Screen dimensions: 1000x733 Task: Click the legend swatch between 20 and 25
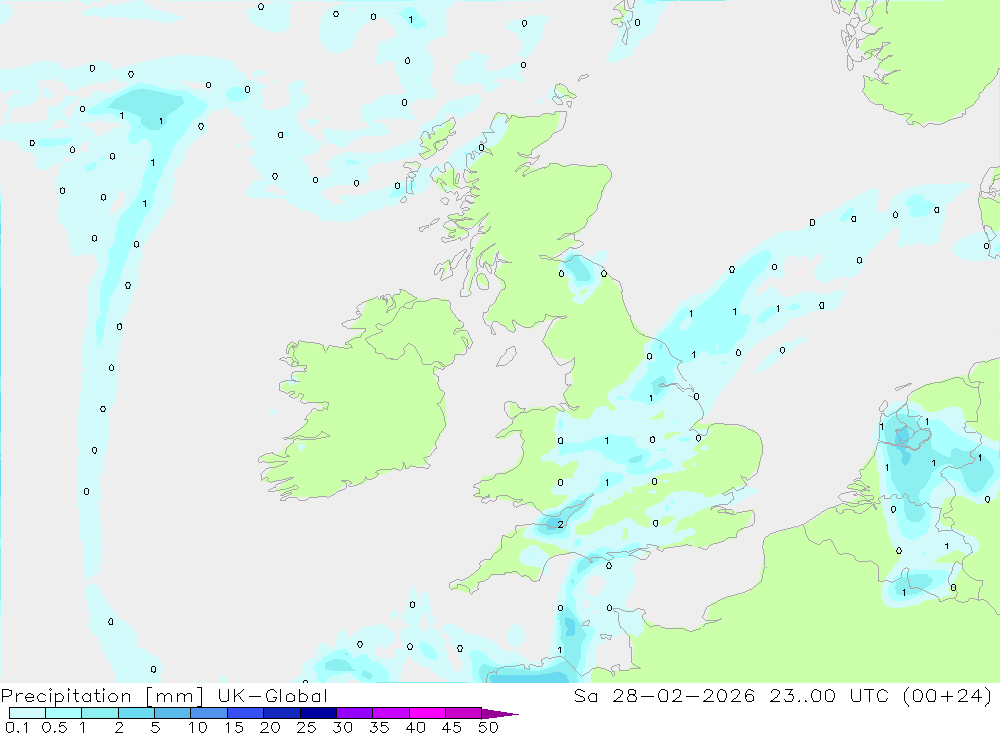282,713
